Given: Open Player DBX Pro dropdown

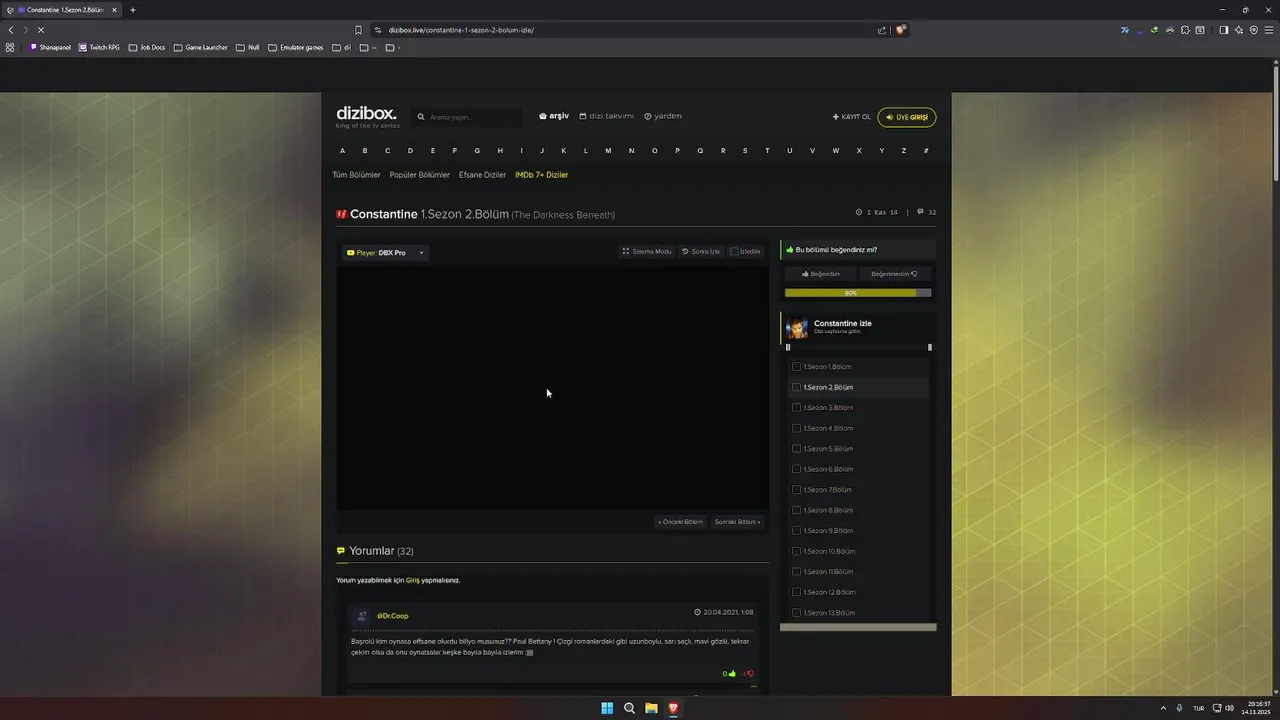Looking at the screenshot, I should tap(385, 253).
